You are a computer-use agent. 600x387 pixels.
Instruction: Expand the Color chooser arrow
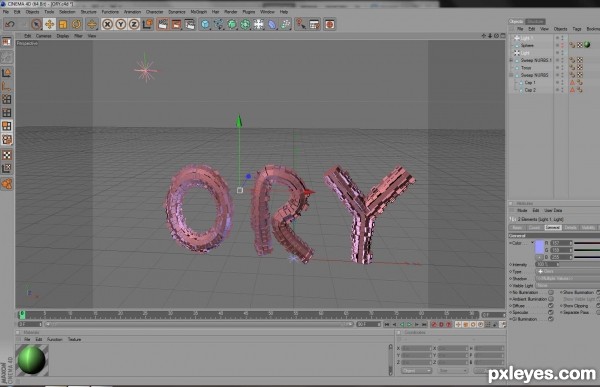coord(532,243)
